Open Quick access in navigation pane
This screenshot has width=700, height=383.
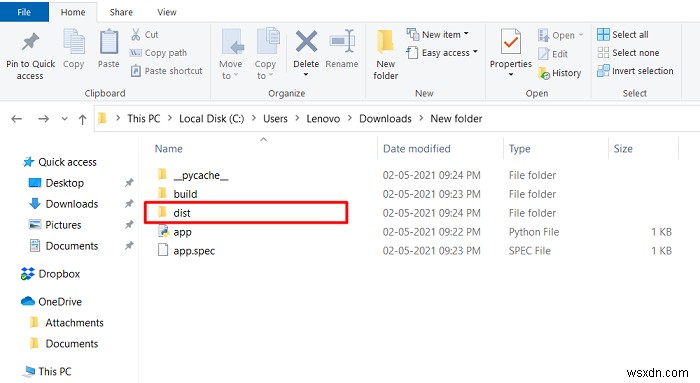coord(67,162)
